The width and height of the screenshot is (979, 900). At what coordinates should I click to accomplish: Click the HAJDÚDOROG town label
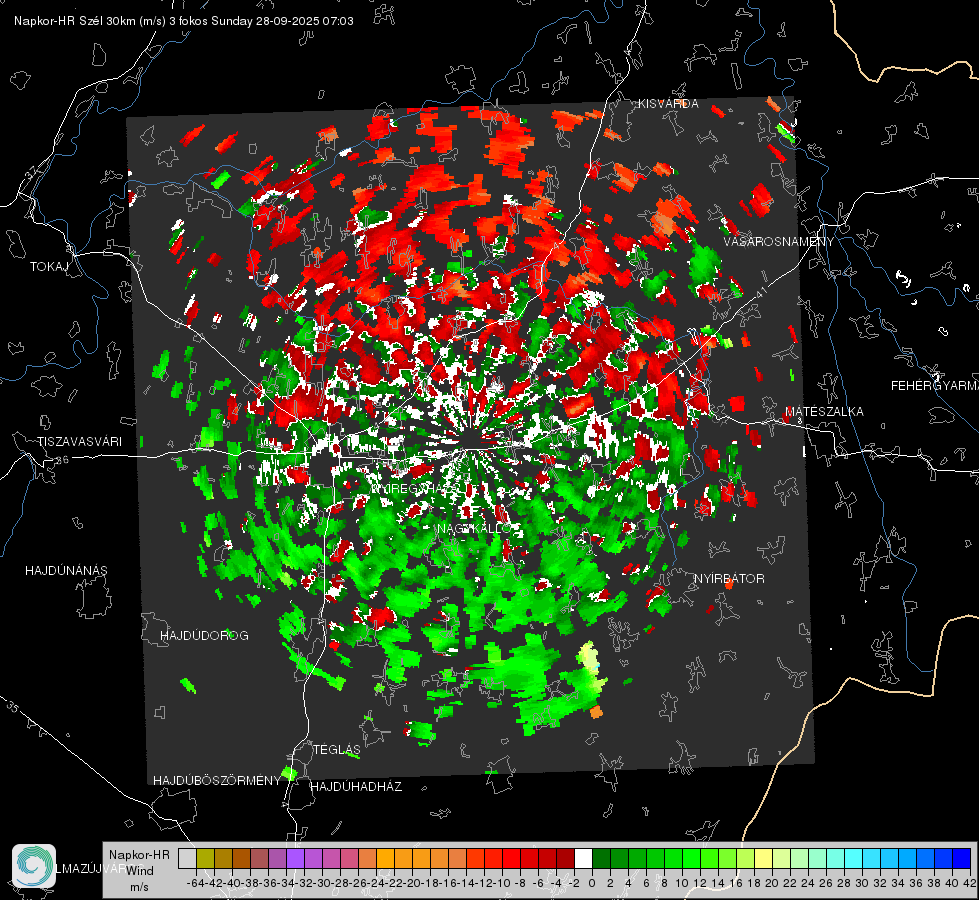click(204, 636)
